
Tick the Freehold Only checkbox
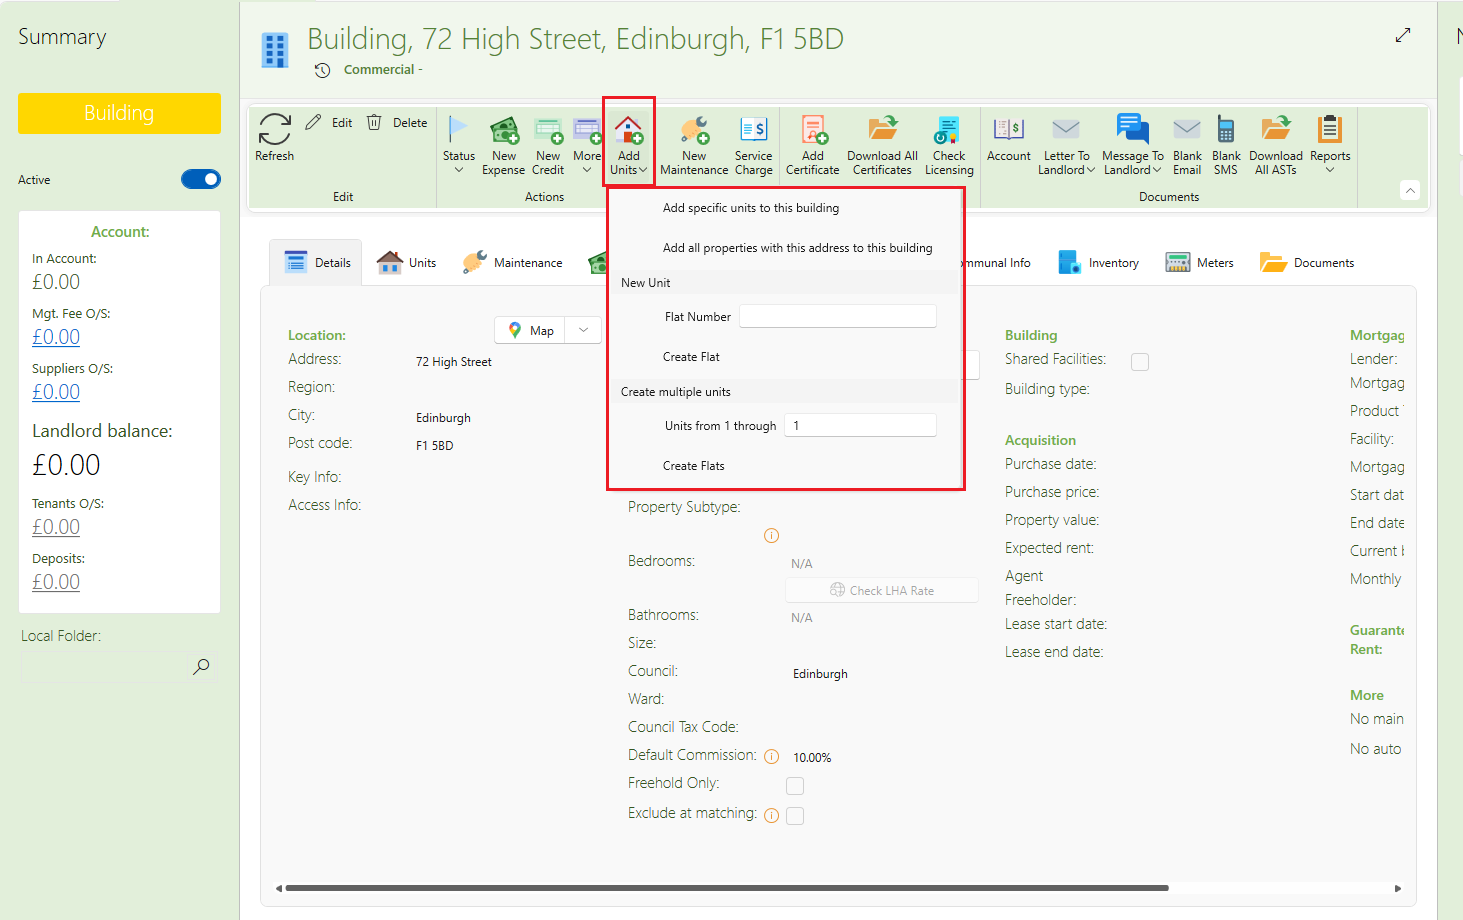[795, 786]
